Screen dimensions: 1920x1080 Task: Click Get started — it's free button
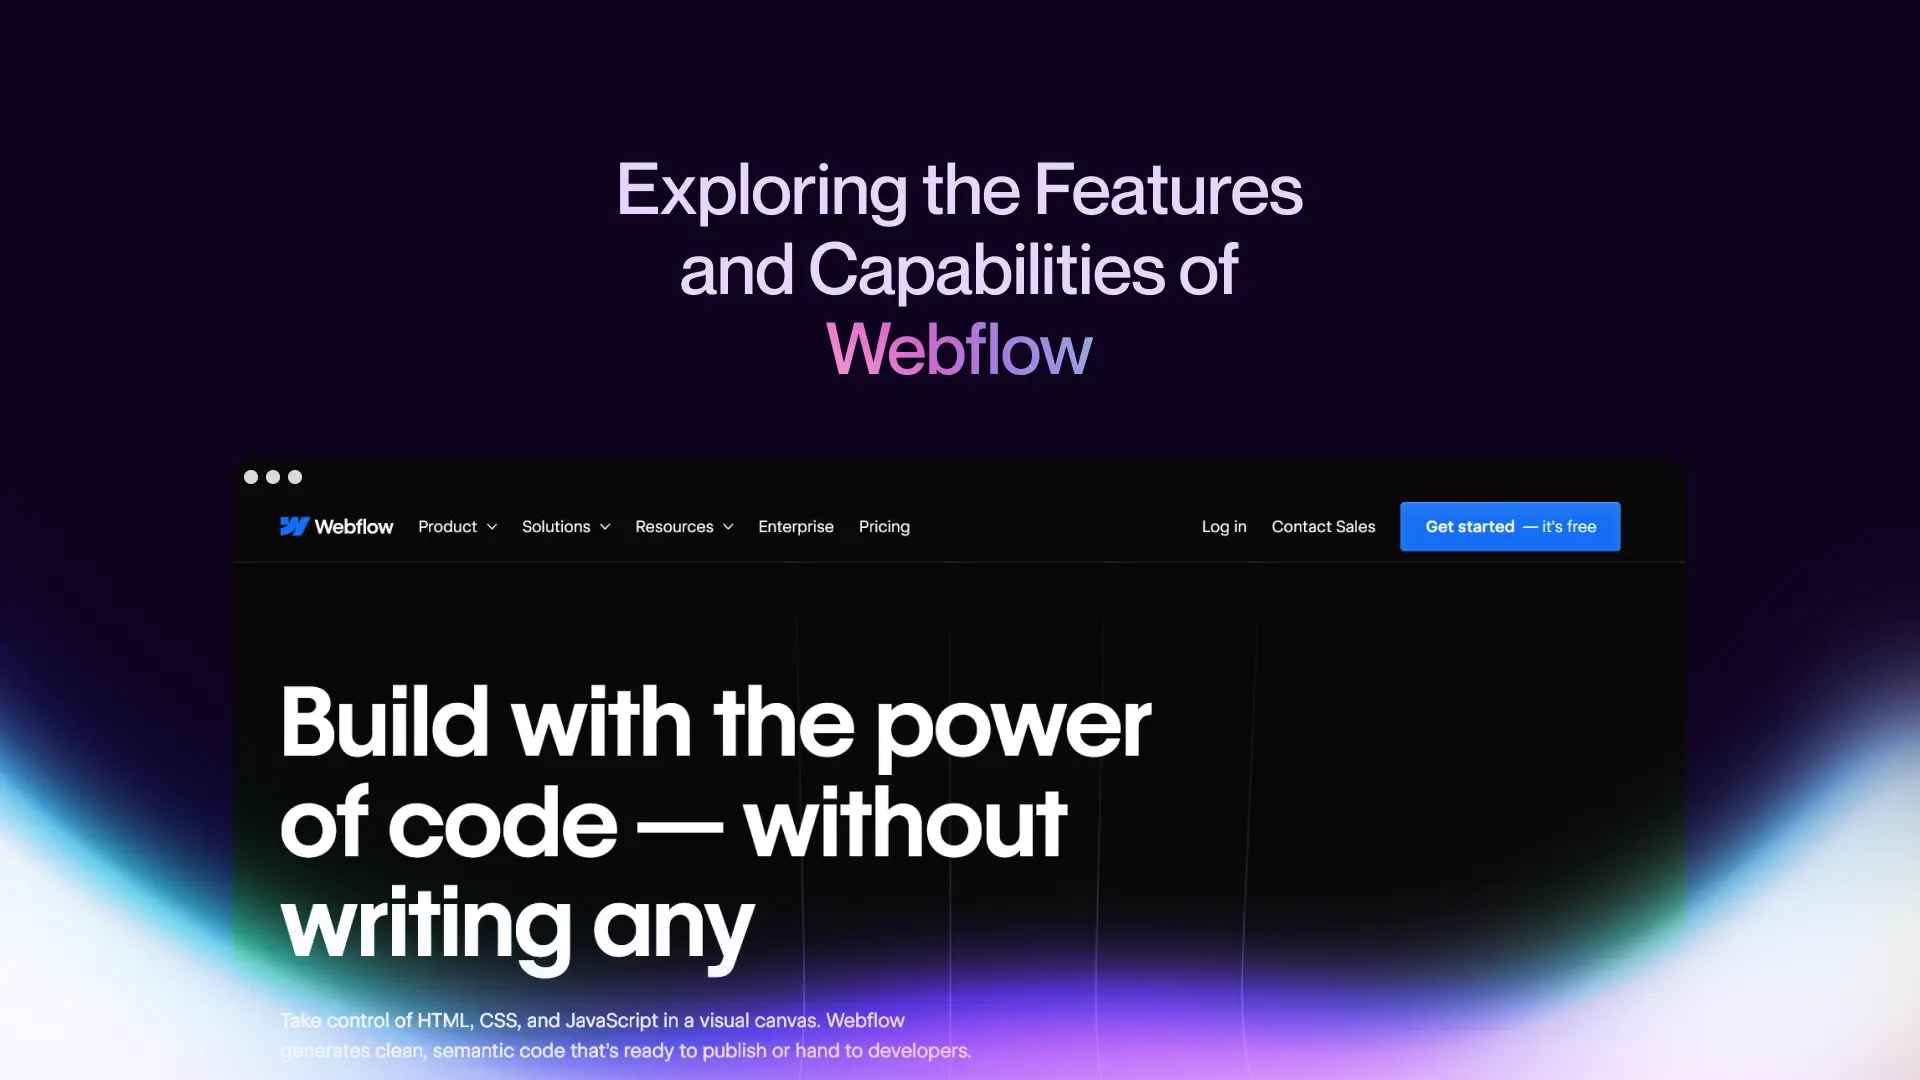(x=1510, y=526)
